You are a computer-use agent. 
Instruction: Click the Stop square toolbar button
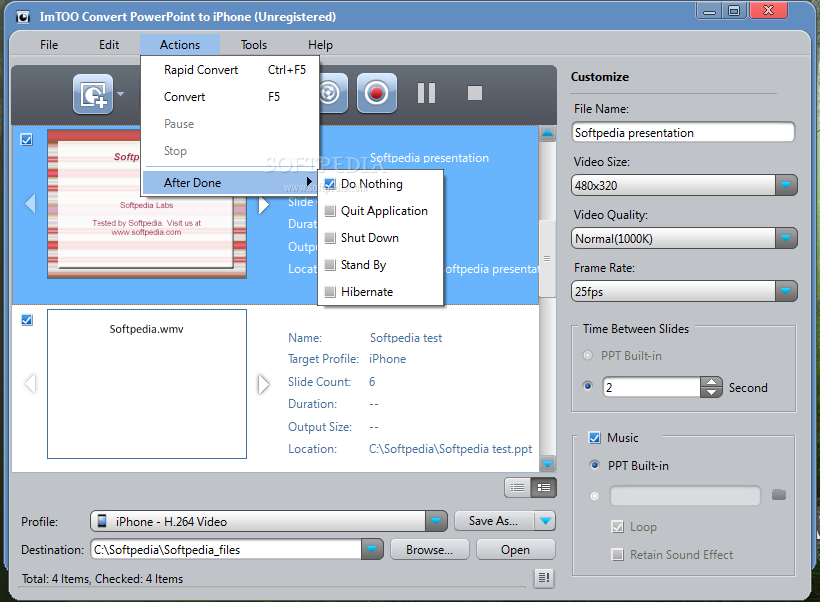click(x=475, y=93)
